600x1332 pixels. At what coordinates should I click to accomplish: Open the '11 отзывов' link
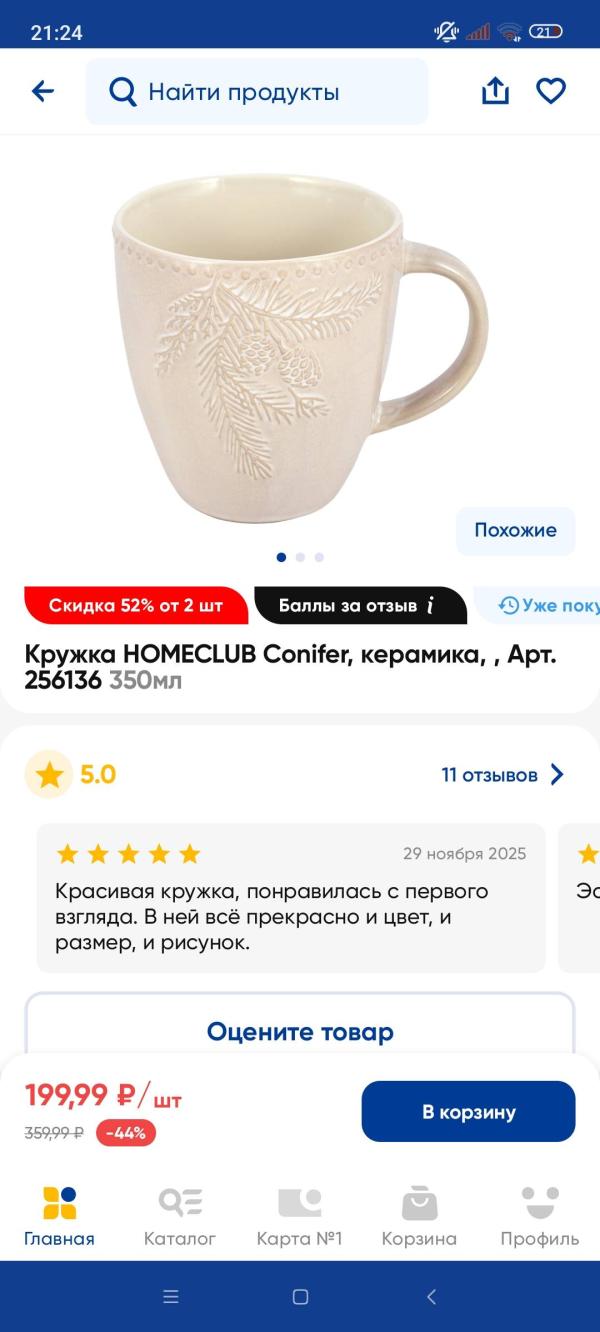click(490, 775)
